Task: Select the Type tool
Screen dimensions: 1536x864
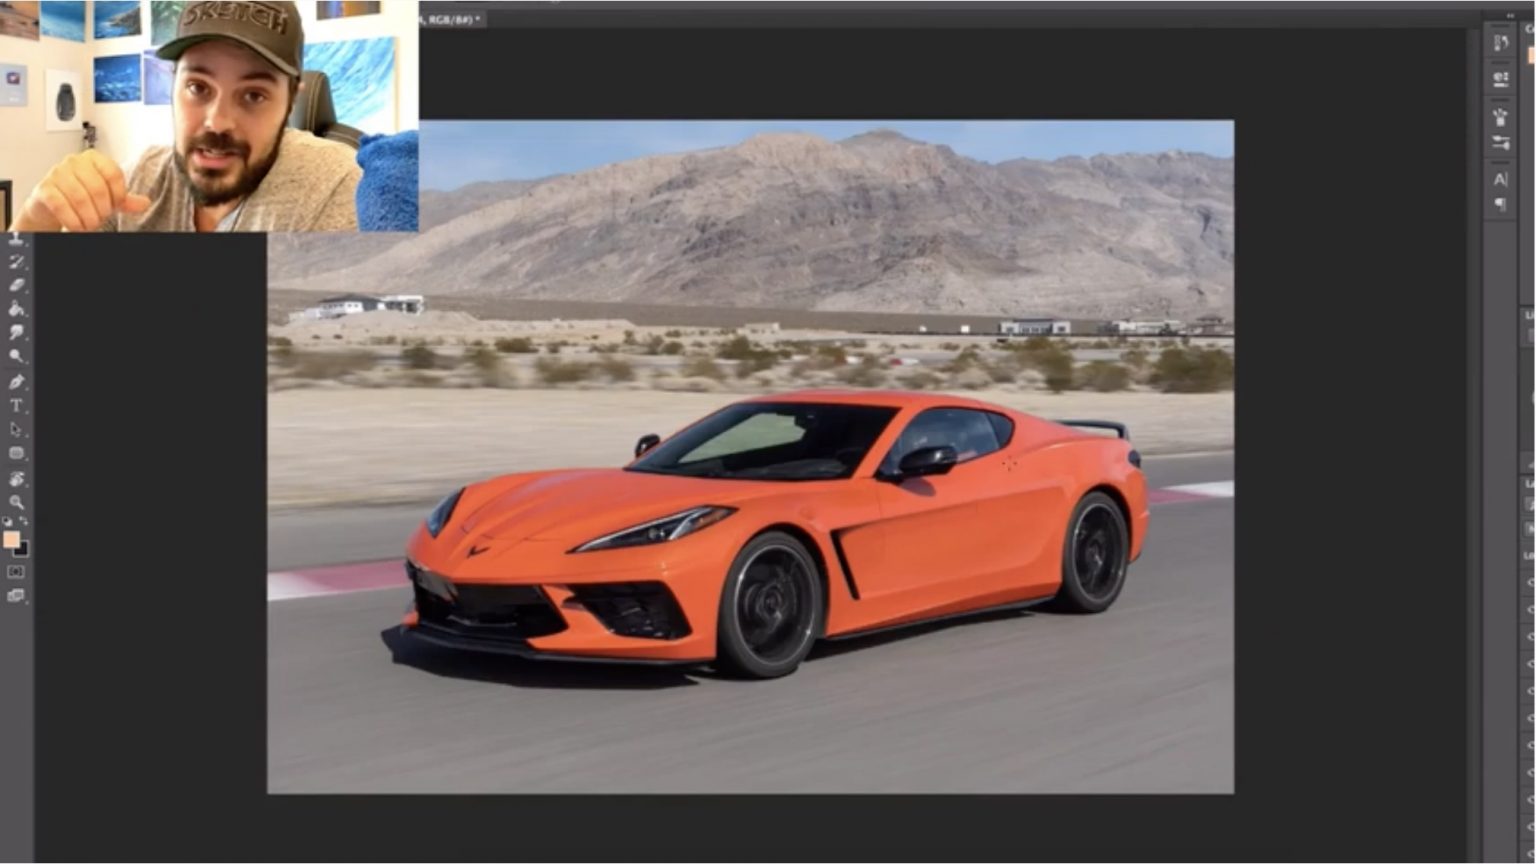Action: pos(16,406)
